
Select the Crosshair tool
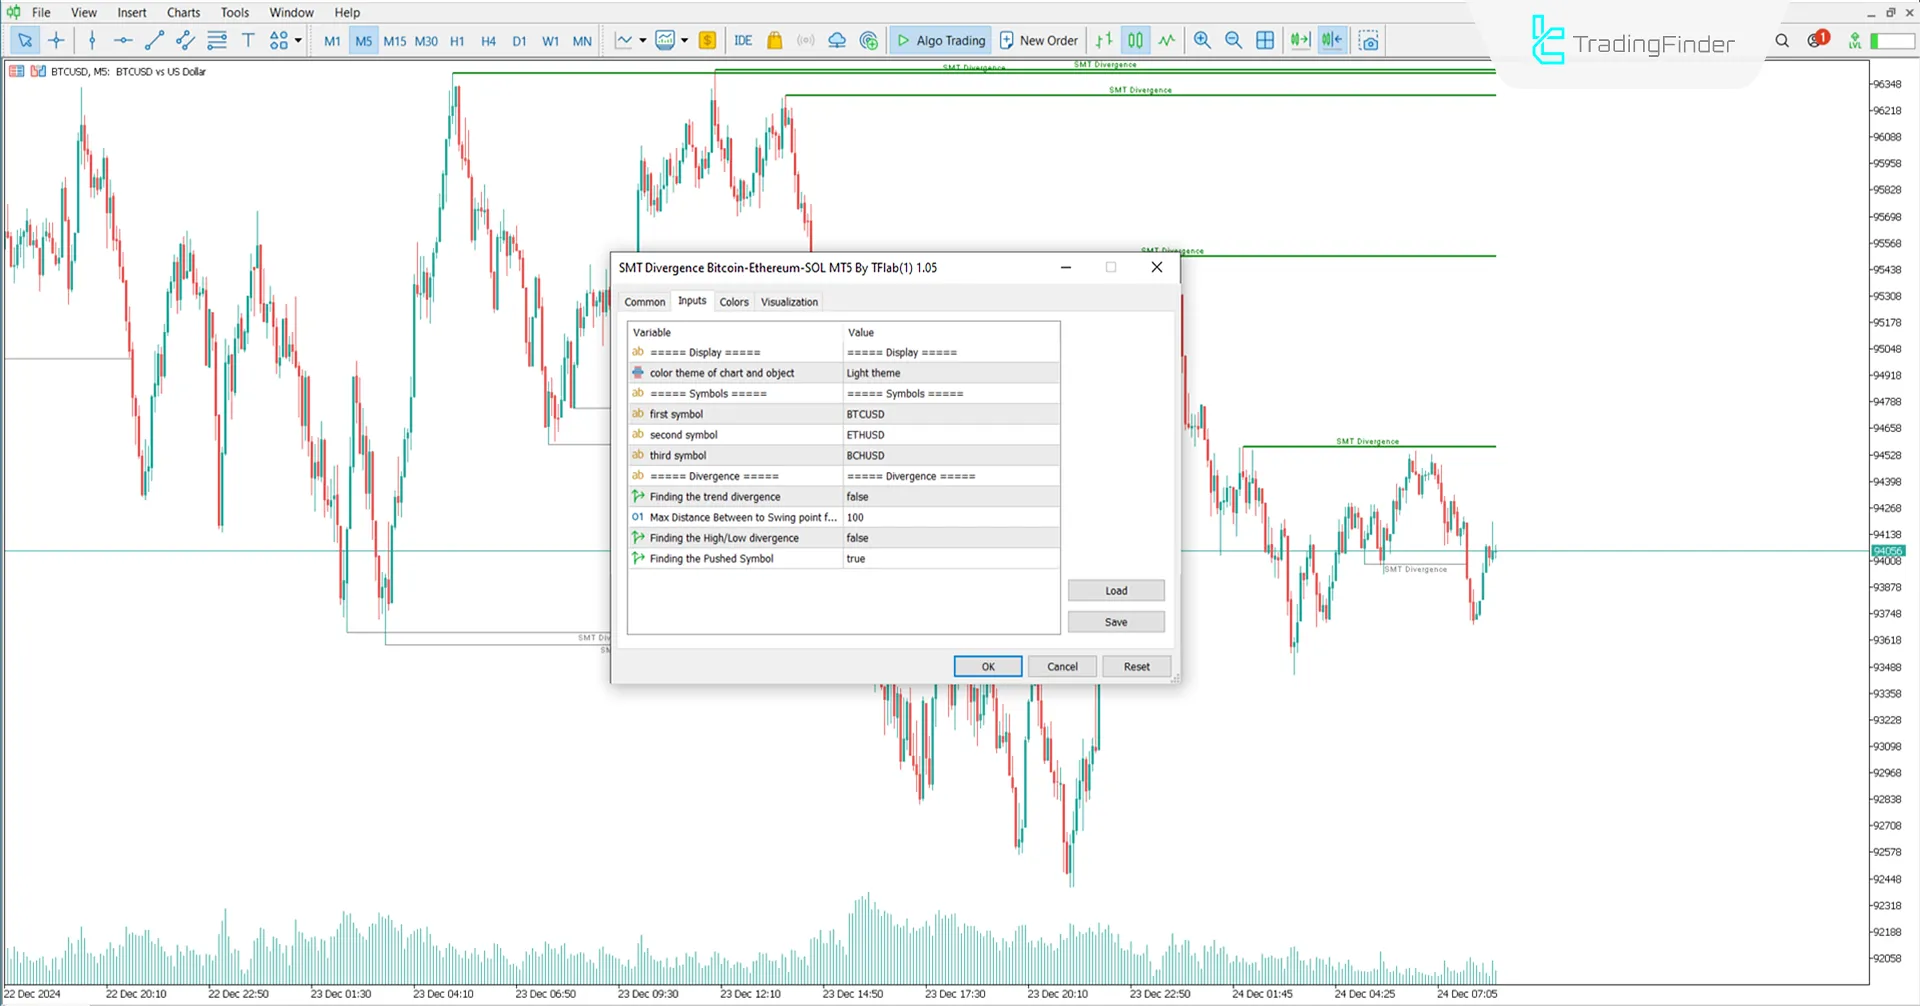coord(57,40)
